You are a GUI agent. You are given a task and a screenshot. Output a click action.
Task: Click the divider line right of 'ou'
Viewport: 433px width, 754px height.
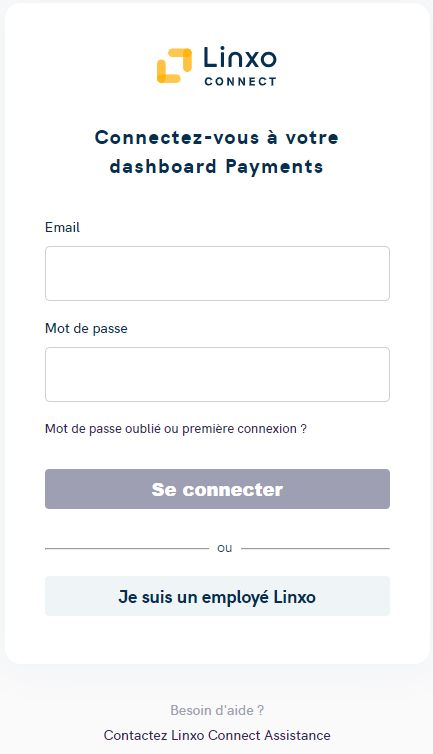tap(315, 548)
